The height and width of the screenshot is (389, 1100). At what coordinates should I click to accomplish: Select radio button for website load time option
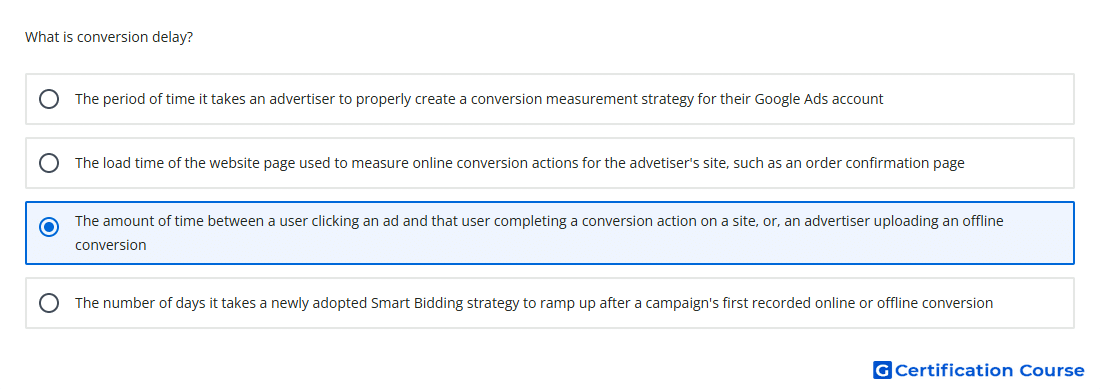[x=49, y=163]
